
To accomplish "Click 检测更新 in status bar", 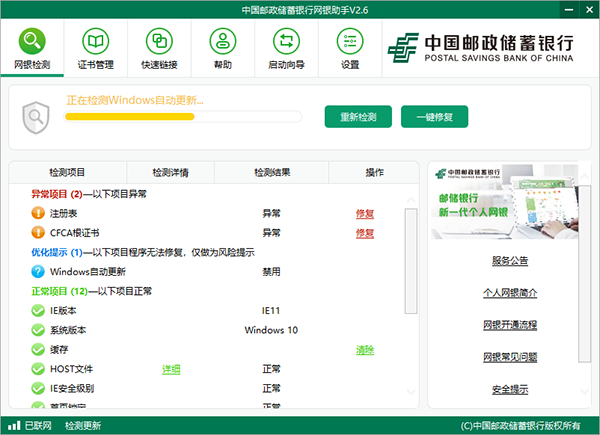I will coord(83,425).
